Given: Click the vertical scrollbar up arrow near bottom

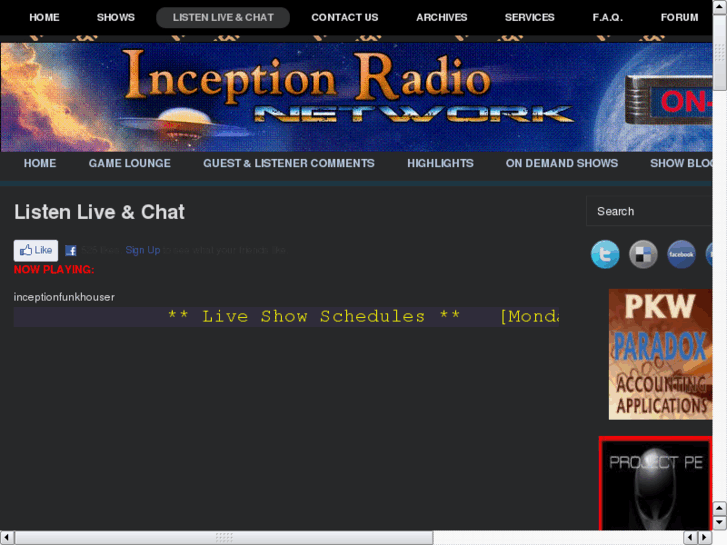Looking at the screenshot, I should click(720, 509).
